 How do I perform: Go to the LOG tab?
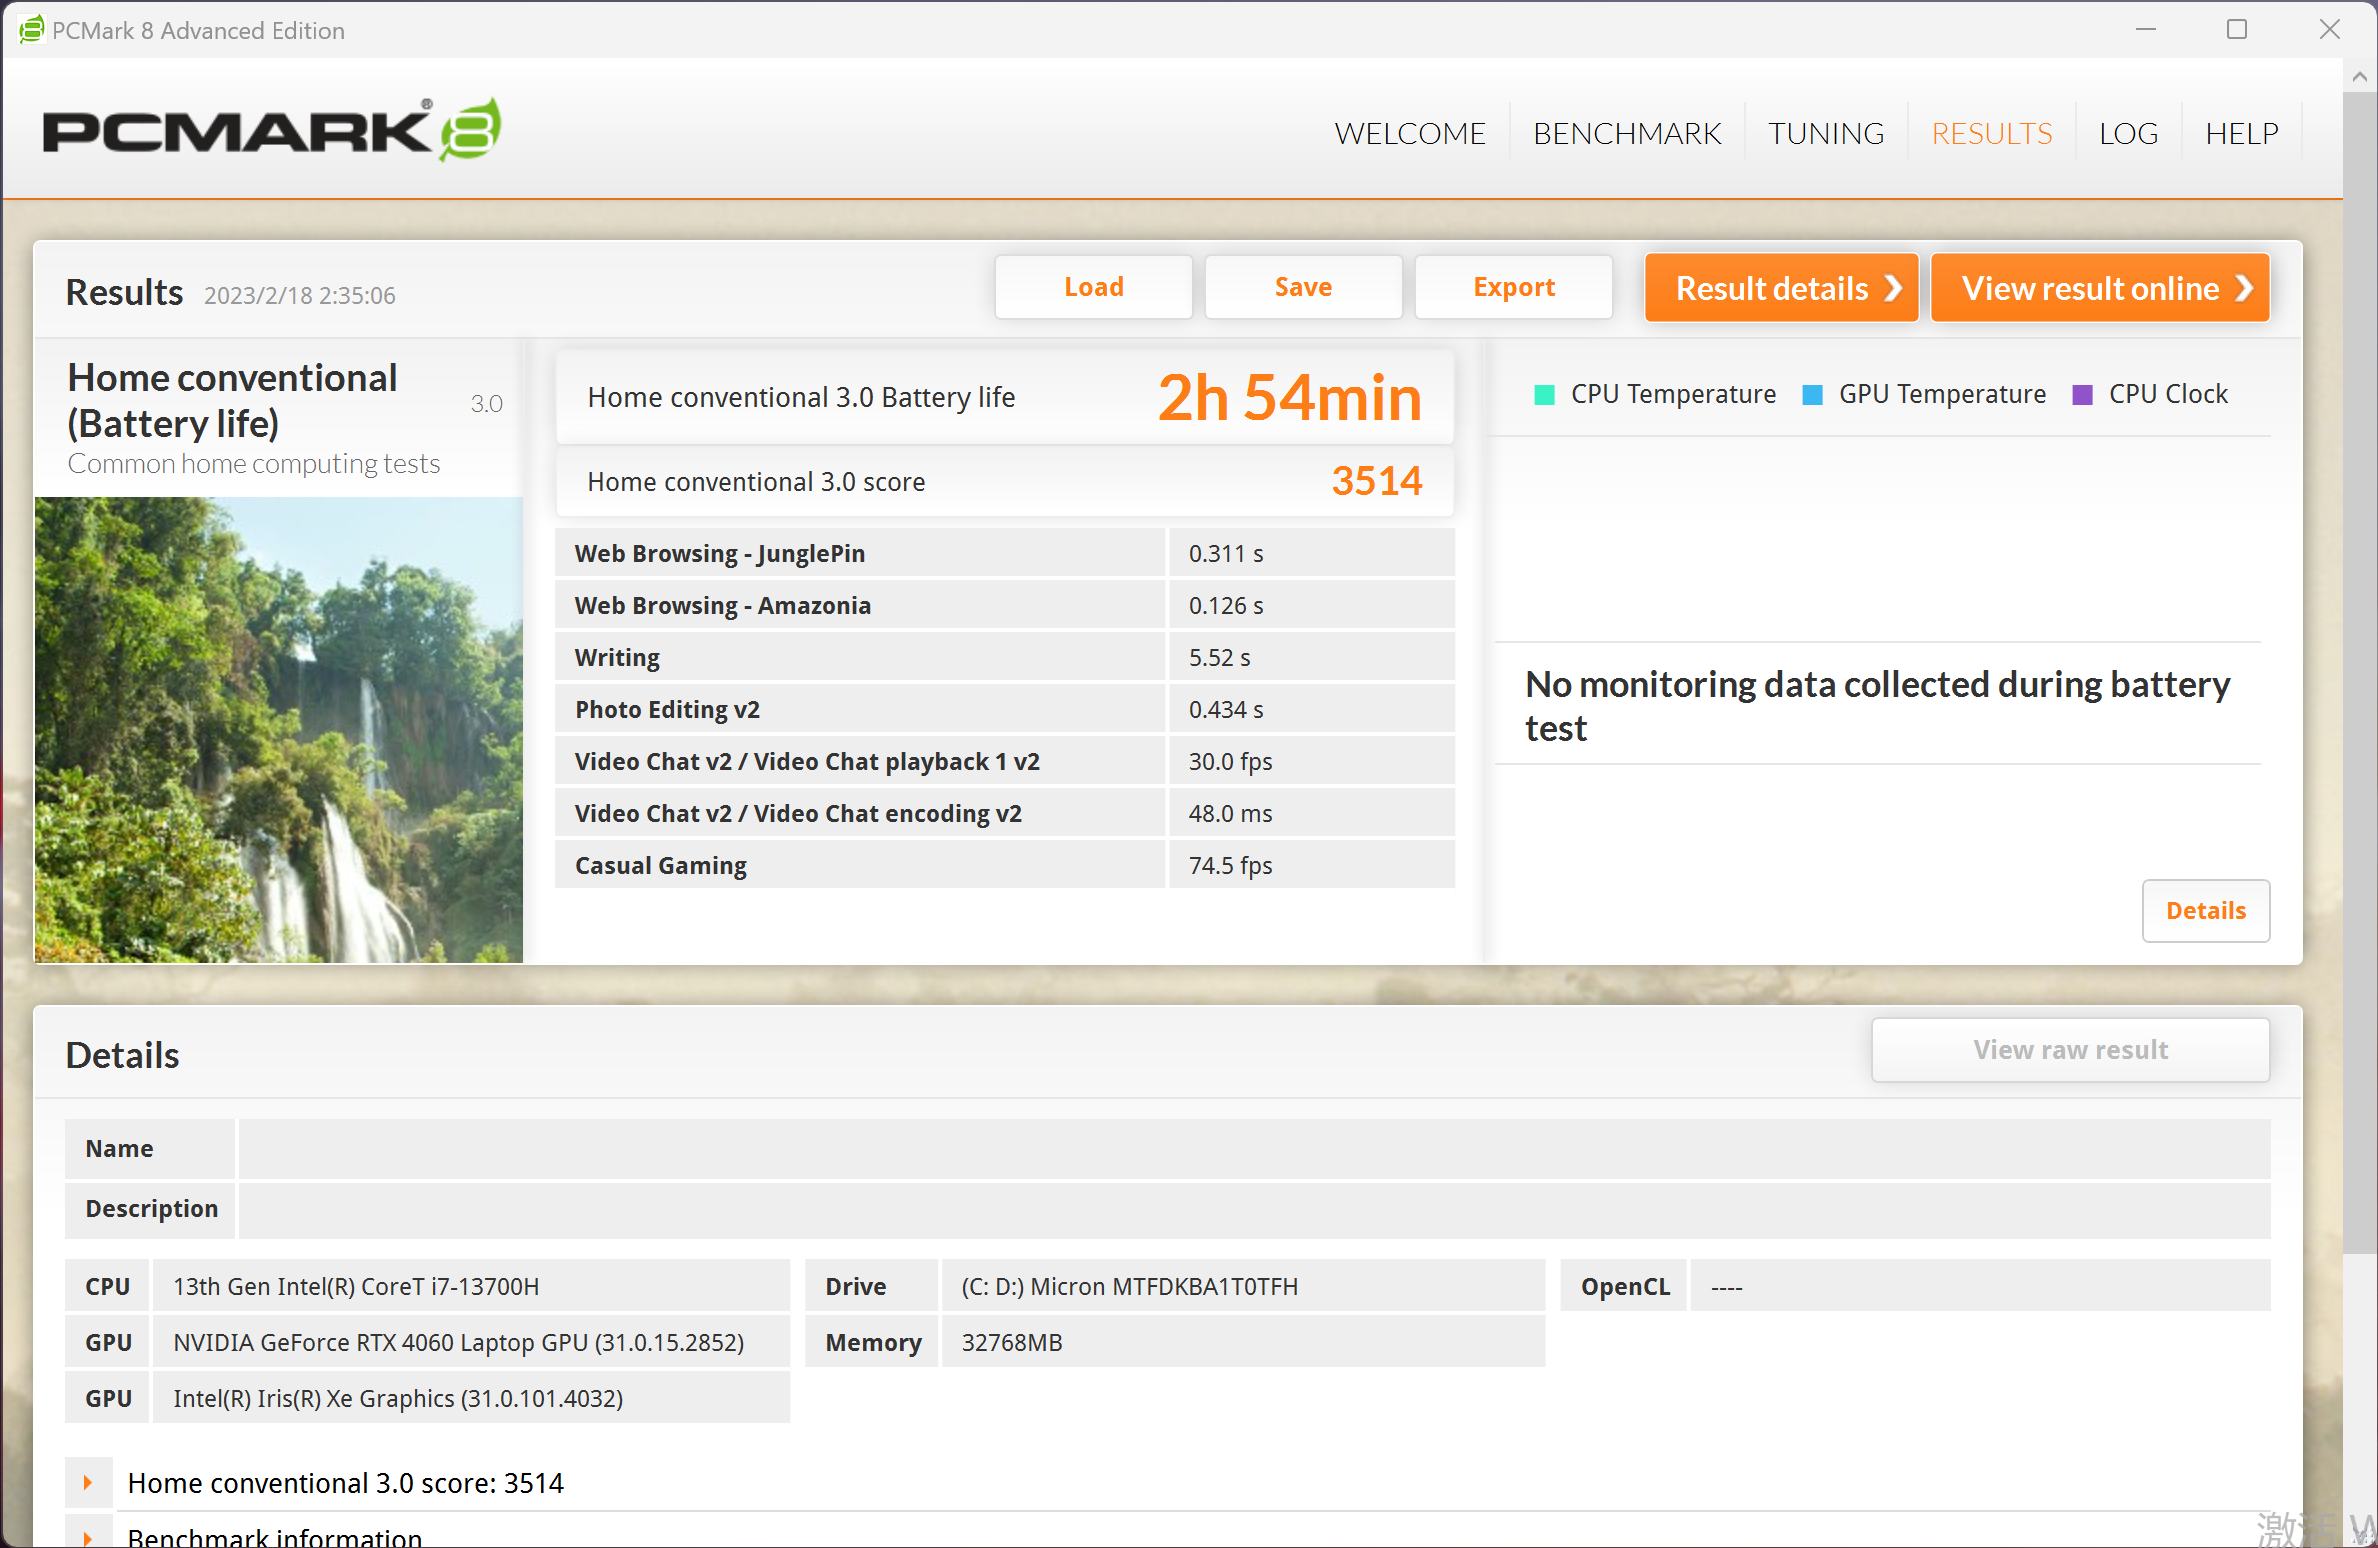point(2128,133)
